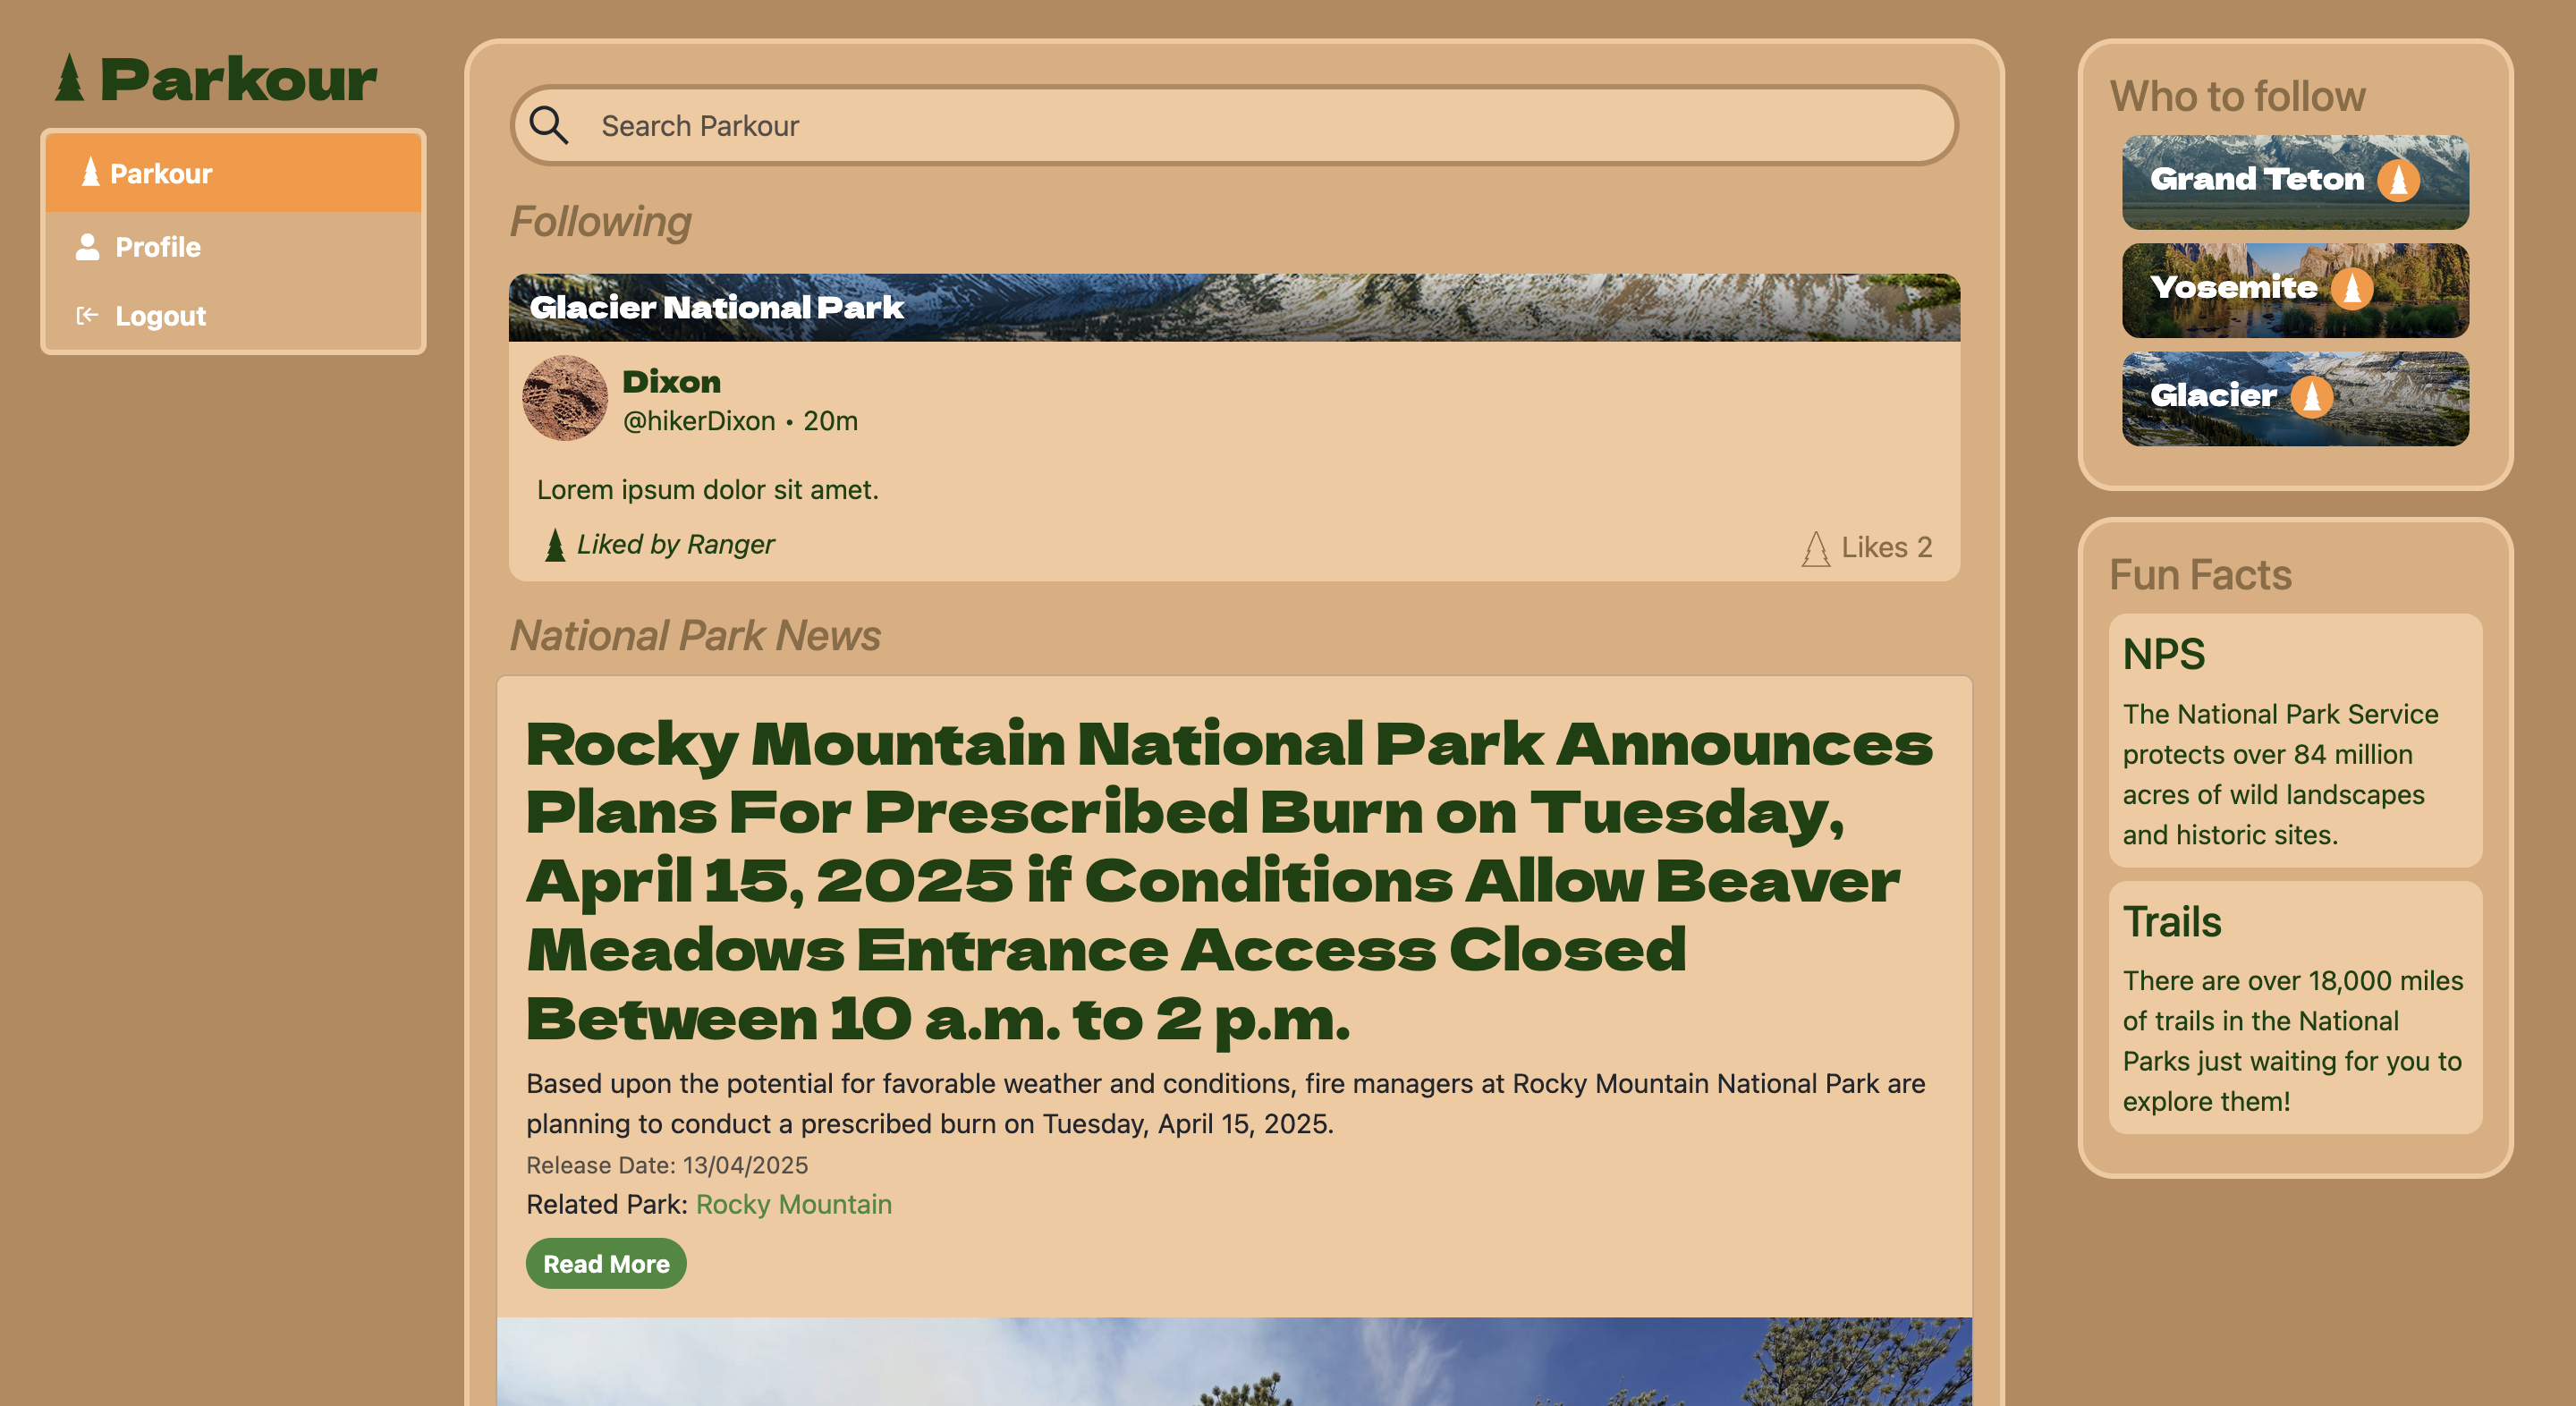
Task: Click the orange follow icon on Grand Teton
Action: (2398, 180)
